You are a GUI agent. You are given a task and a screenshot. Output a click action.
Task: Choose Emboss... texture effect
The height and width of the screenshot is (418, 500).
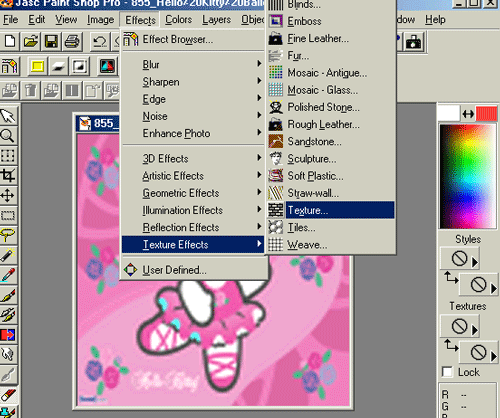(331, 21)
